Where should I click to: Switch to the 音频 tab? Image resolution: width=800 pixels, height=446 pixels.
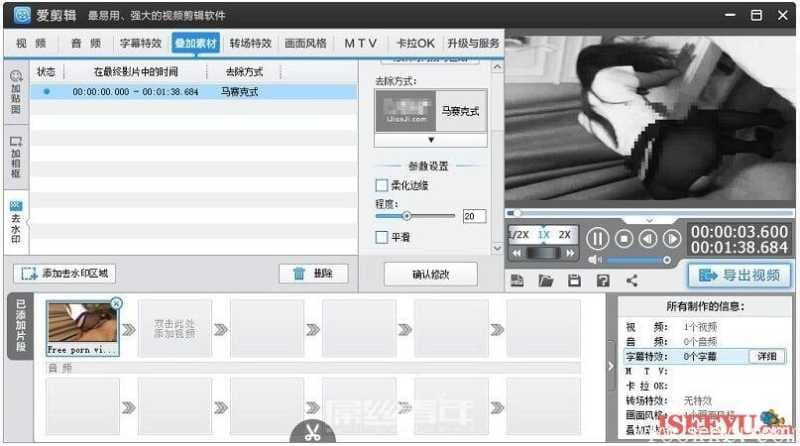[x=86, y=43]
